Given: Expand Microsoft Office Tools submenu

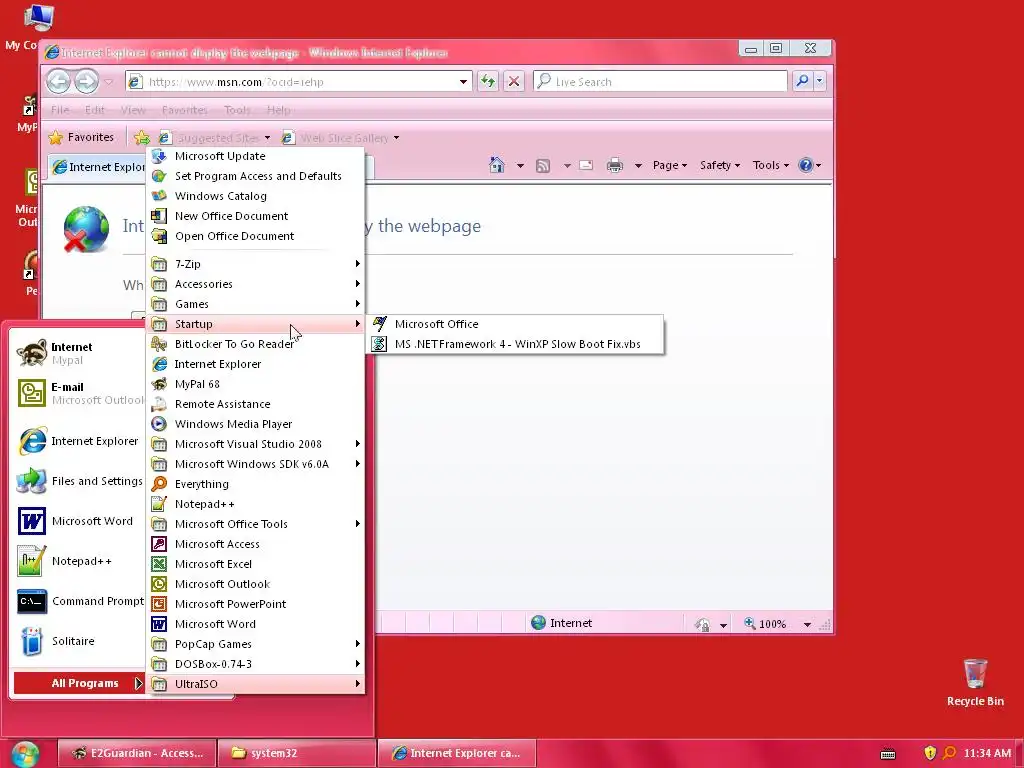Looking at the screenshot, I should [x=255, y=524].
